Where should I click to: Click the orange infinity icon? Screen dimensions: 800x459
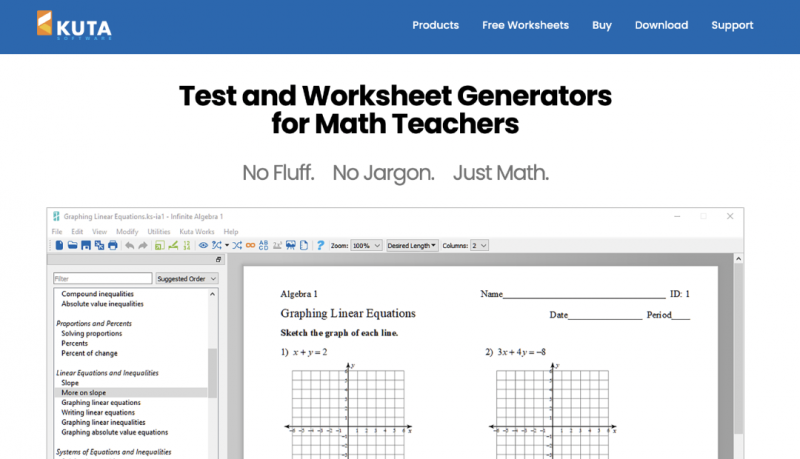pos(251,245)
